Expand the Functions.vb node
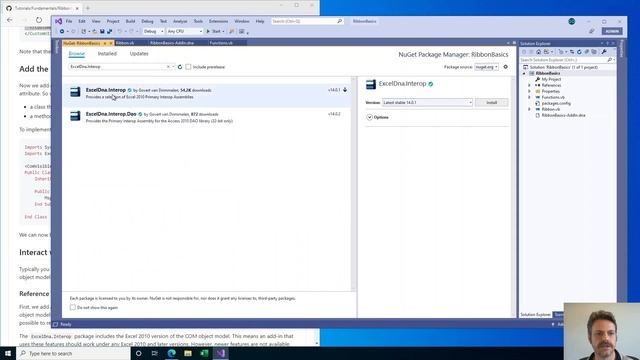 point(530,98)
